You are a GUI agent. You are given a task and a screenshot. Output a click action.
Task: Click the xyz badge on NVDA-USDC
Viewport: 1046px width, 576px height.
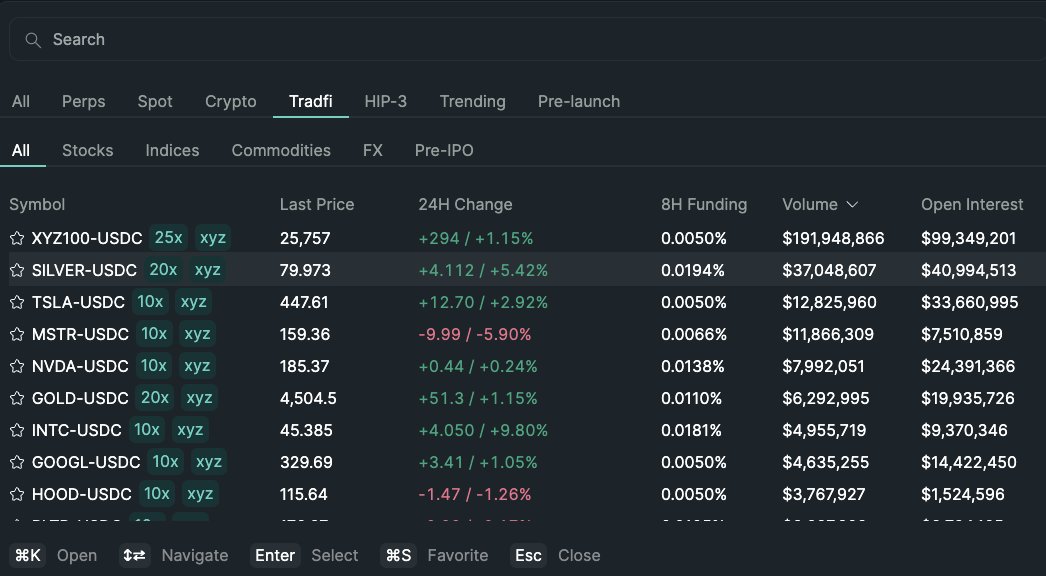(x=197, y=366)
